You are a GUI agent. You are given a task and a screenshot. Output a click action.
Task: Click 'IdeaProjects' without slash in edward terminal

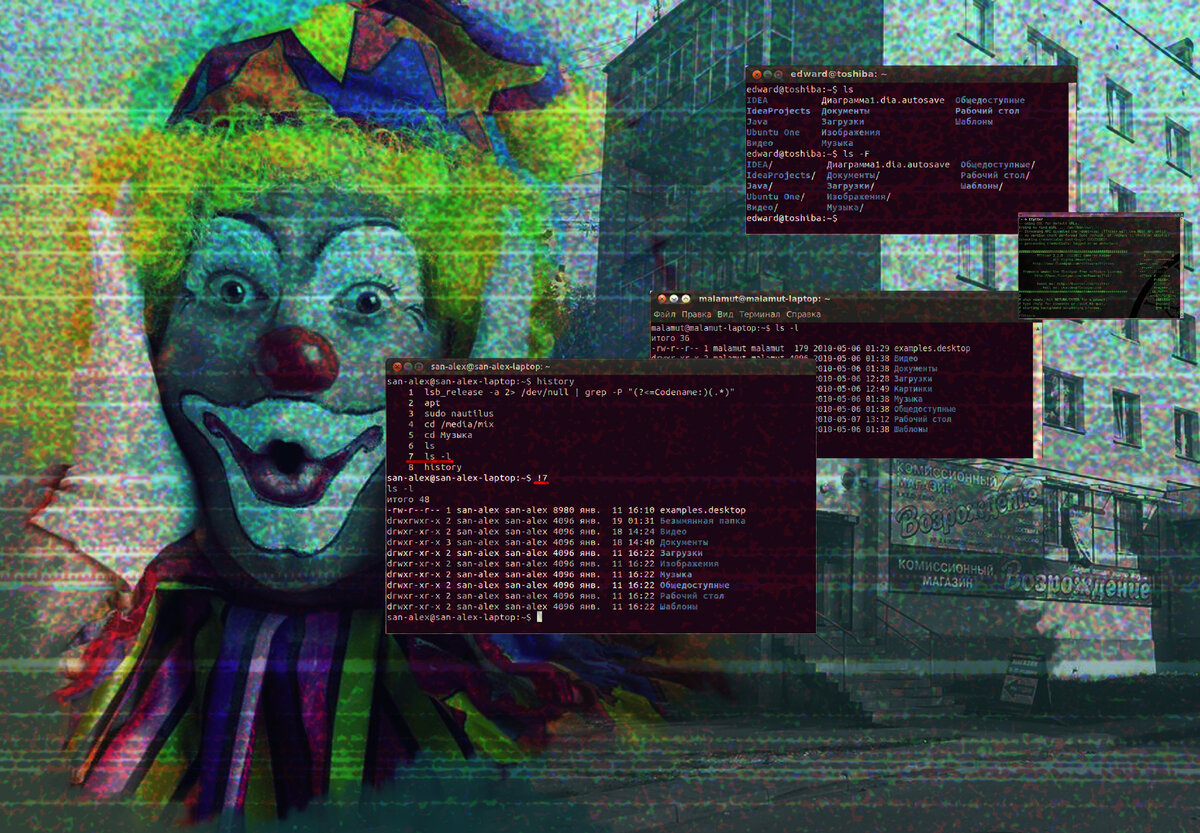778,111
